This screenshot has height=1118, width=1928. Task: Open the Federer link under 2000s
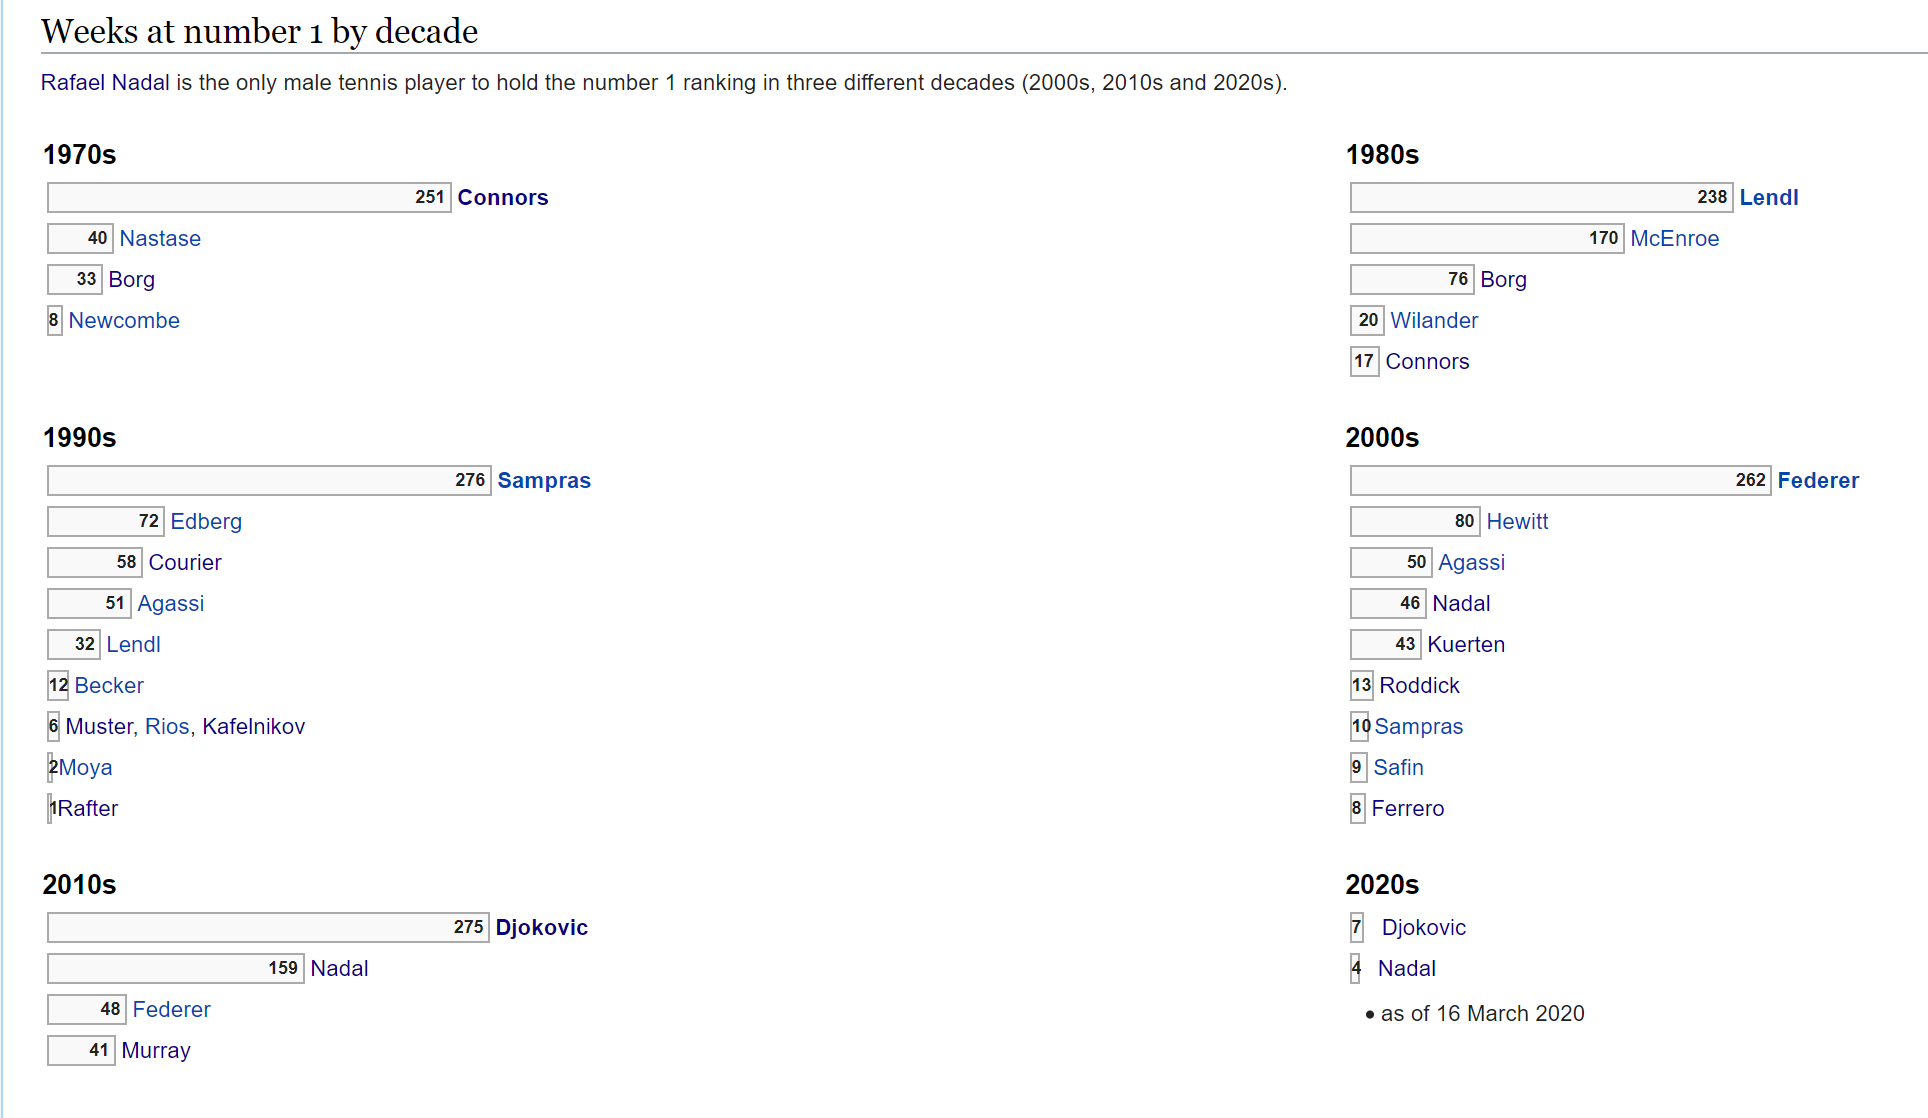tap(1817, 481)
